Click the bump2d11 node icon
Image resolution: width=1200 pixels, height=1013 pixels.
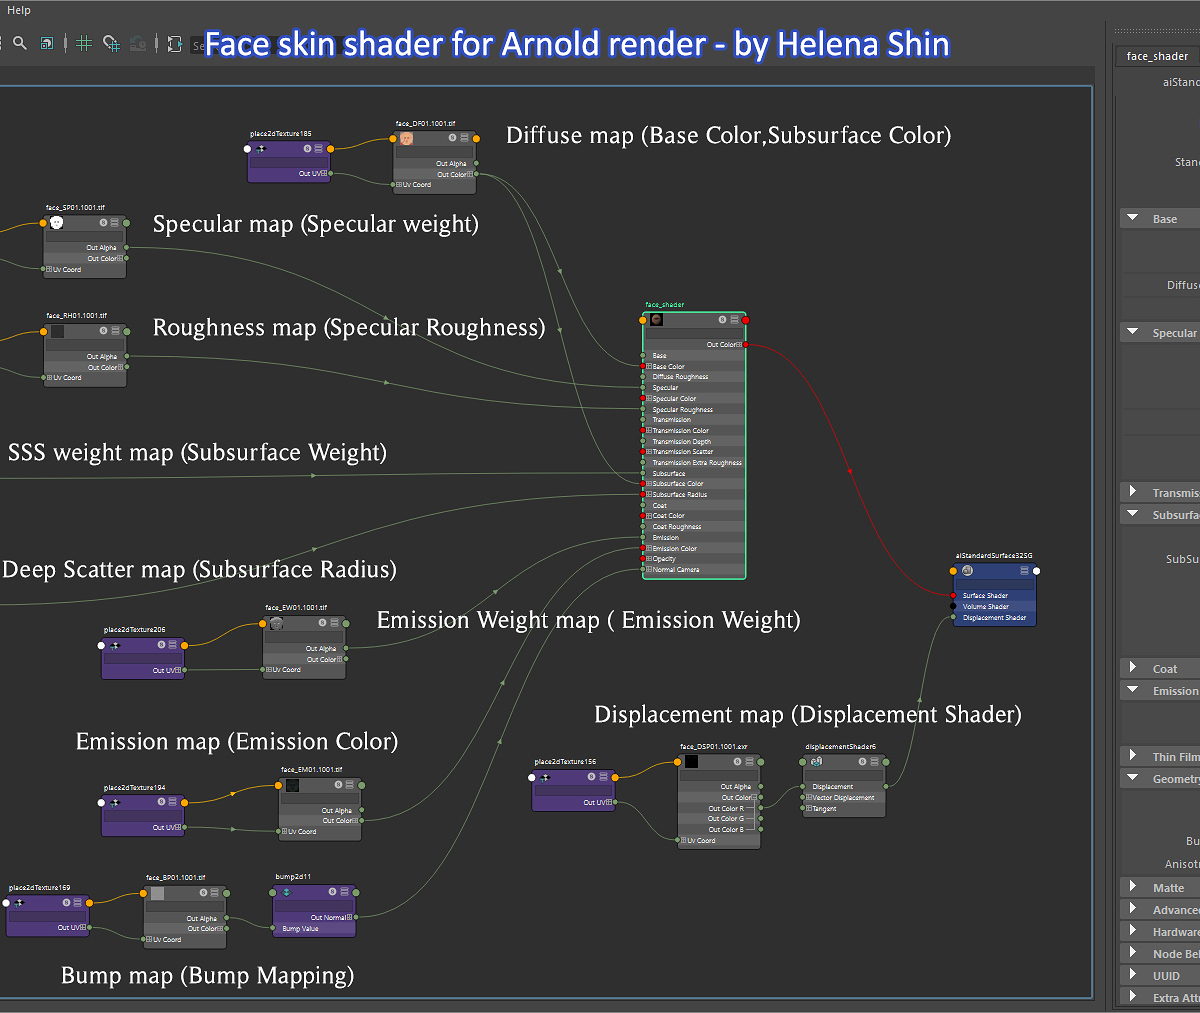[286, 892]
